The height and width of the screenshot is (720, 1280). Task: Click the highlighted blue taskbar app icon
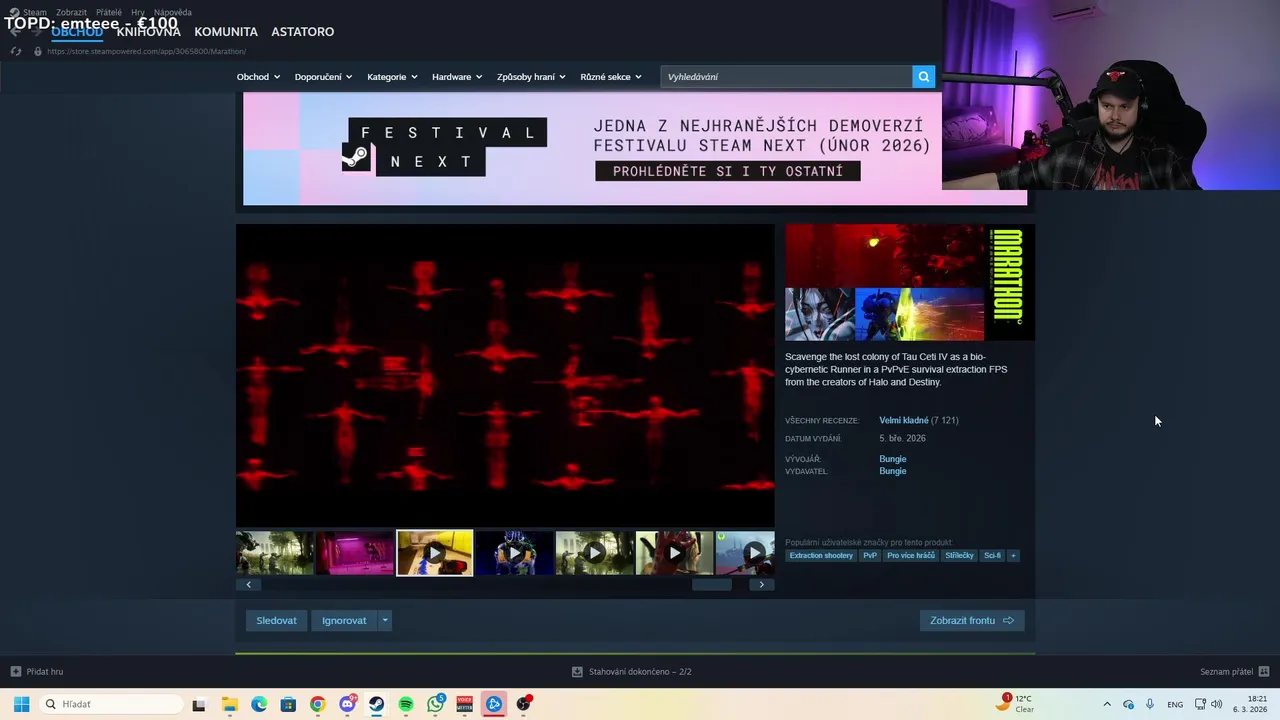(494, 704)
